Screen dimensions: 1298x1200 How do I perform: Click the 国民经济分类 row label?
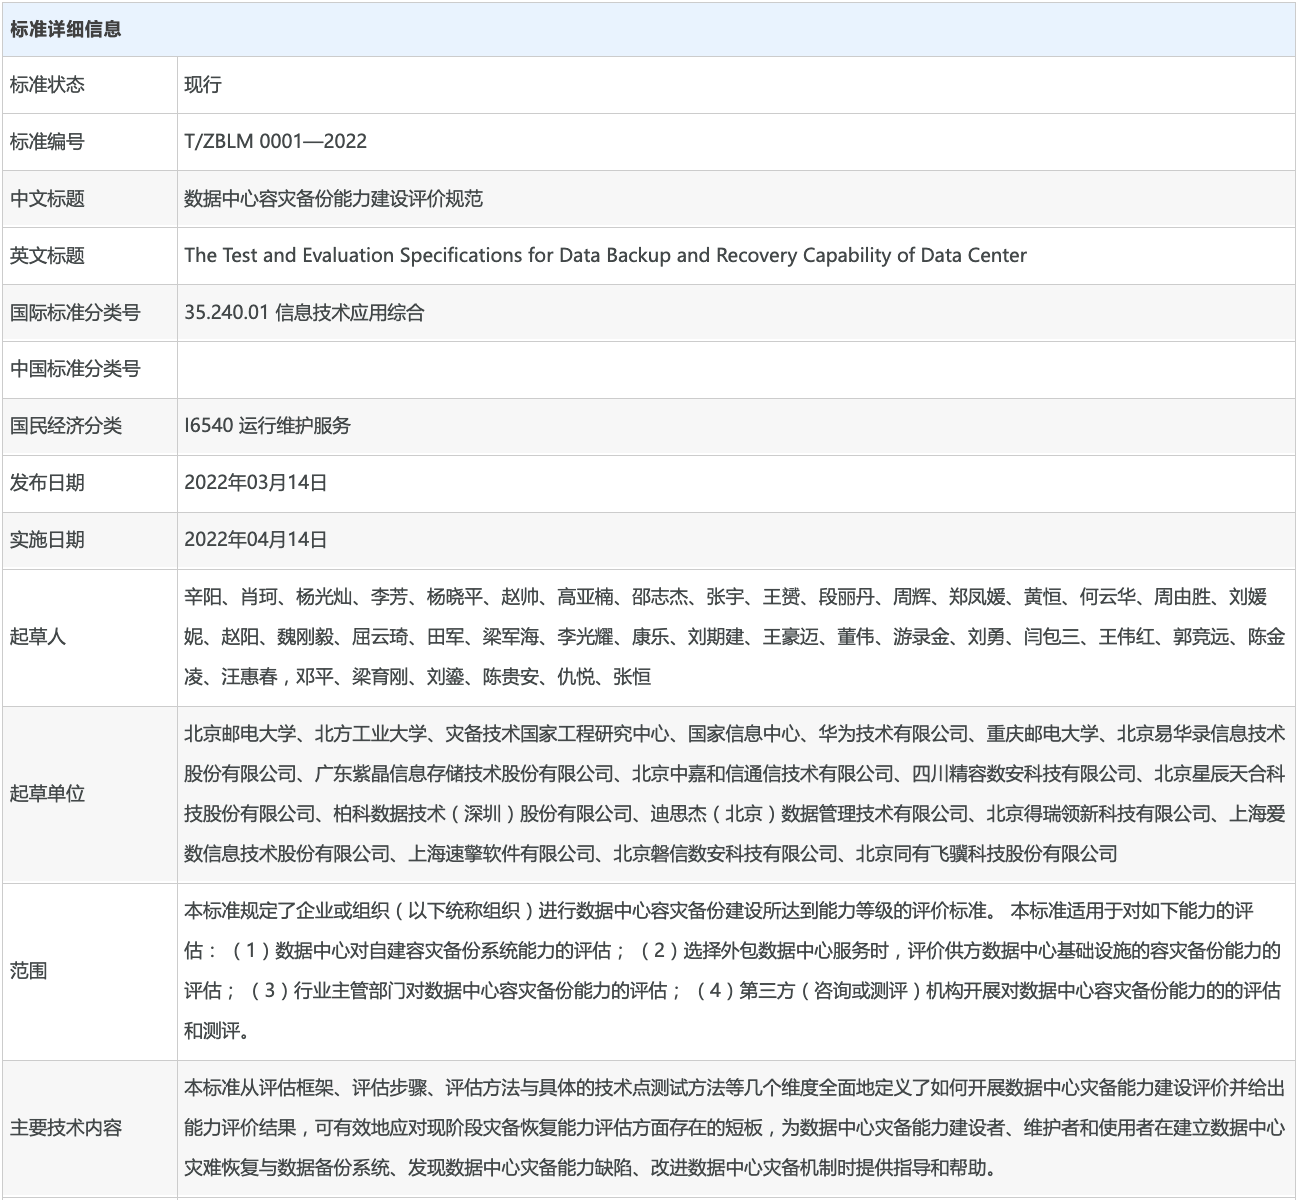coord(66,426)
